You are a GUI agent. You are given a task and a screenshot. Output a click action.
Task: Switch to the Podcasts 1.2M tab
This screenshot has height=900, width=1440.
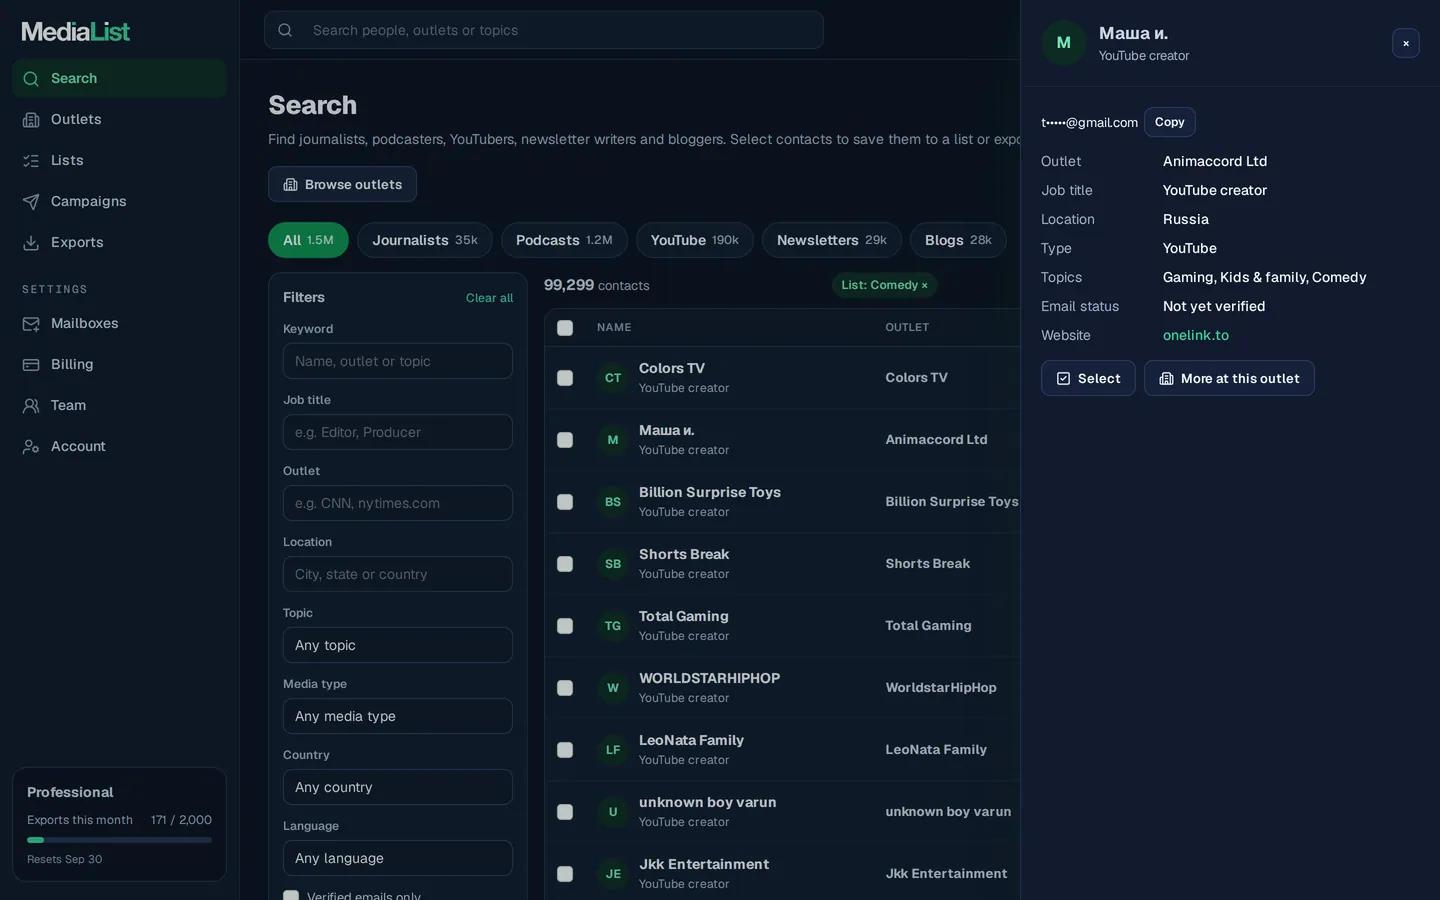[564, 240]
